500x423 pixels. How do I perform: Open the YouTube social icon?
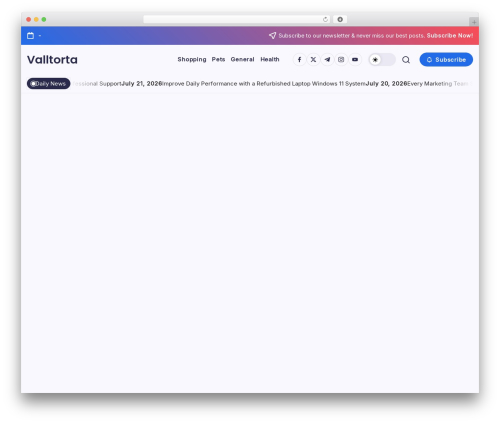(355, 60)
